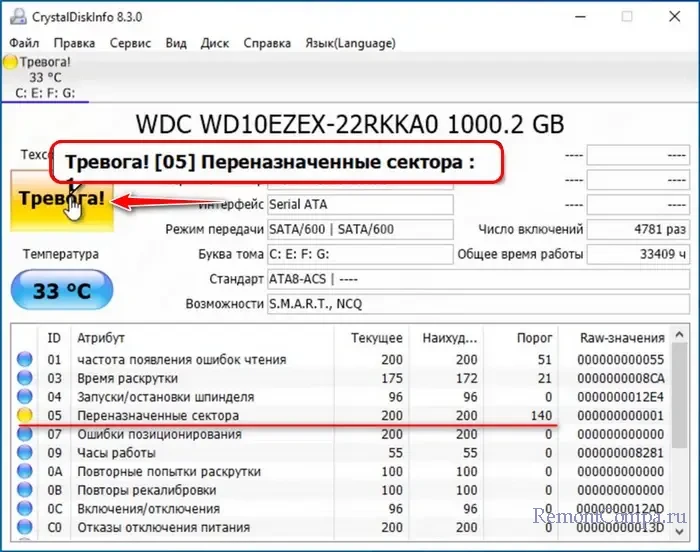
Task: Click the Raw-значения column header
Action: (622, 338)
